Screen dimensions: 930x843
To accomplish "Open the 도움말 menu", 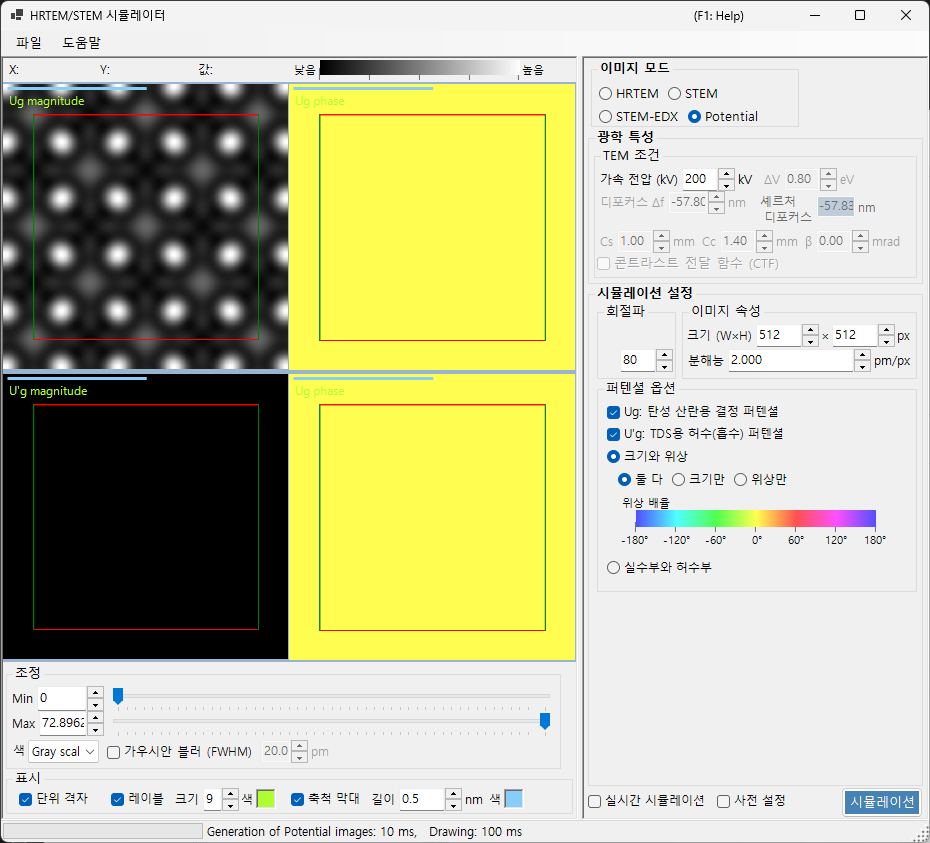I will pos(81,43).
